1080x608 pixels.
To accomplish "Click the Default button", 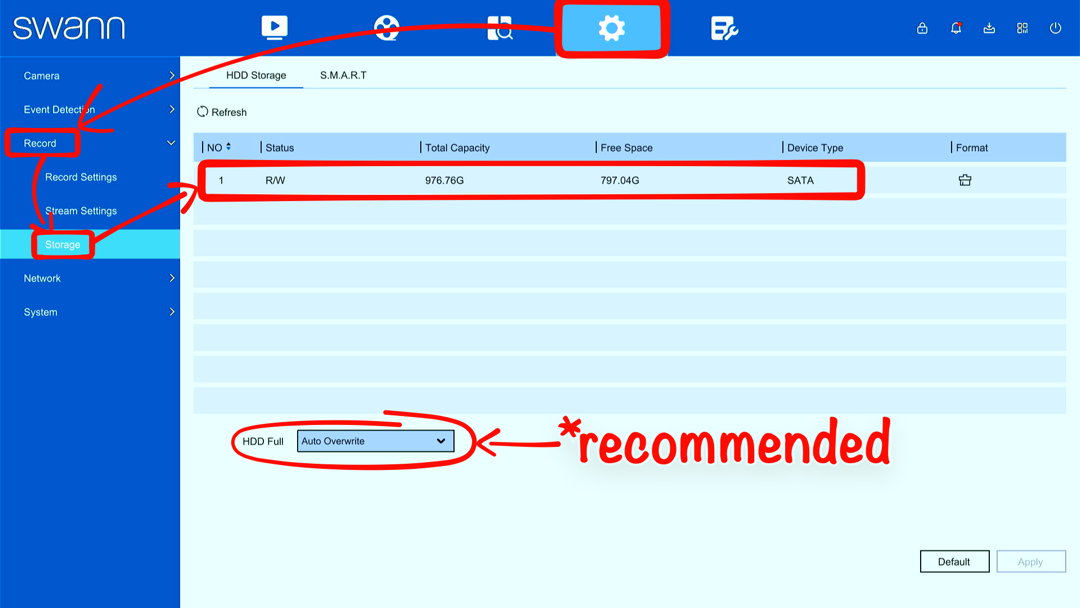I will tap(955, 561).
